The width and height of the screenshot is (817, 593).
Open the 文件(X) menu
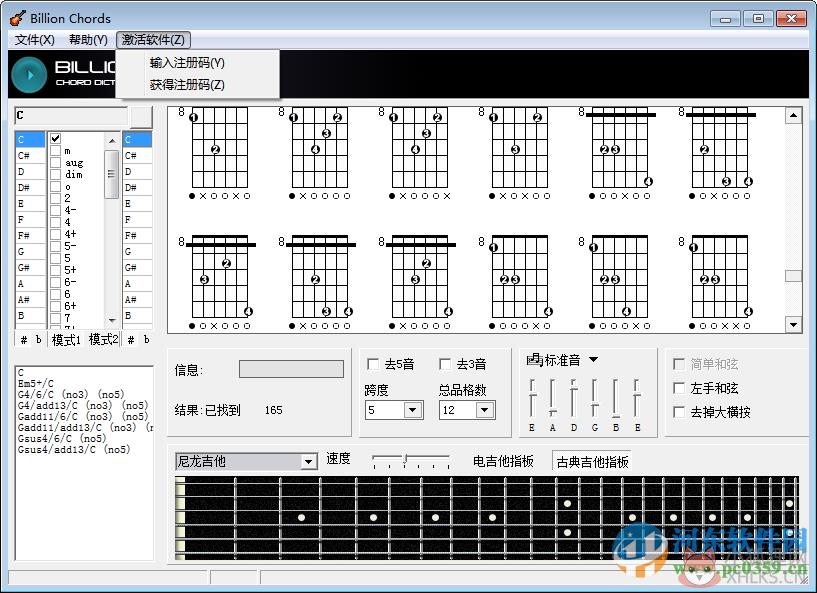pyautogui.click(x=34, y=40)
